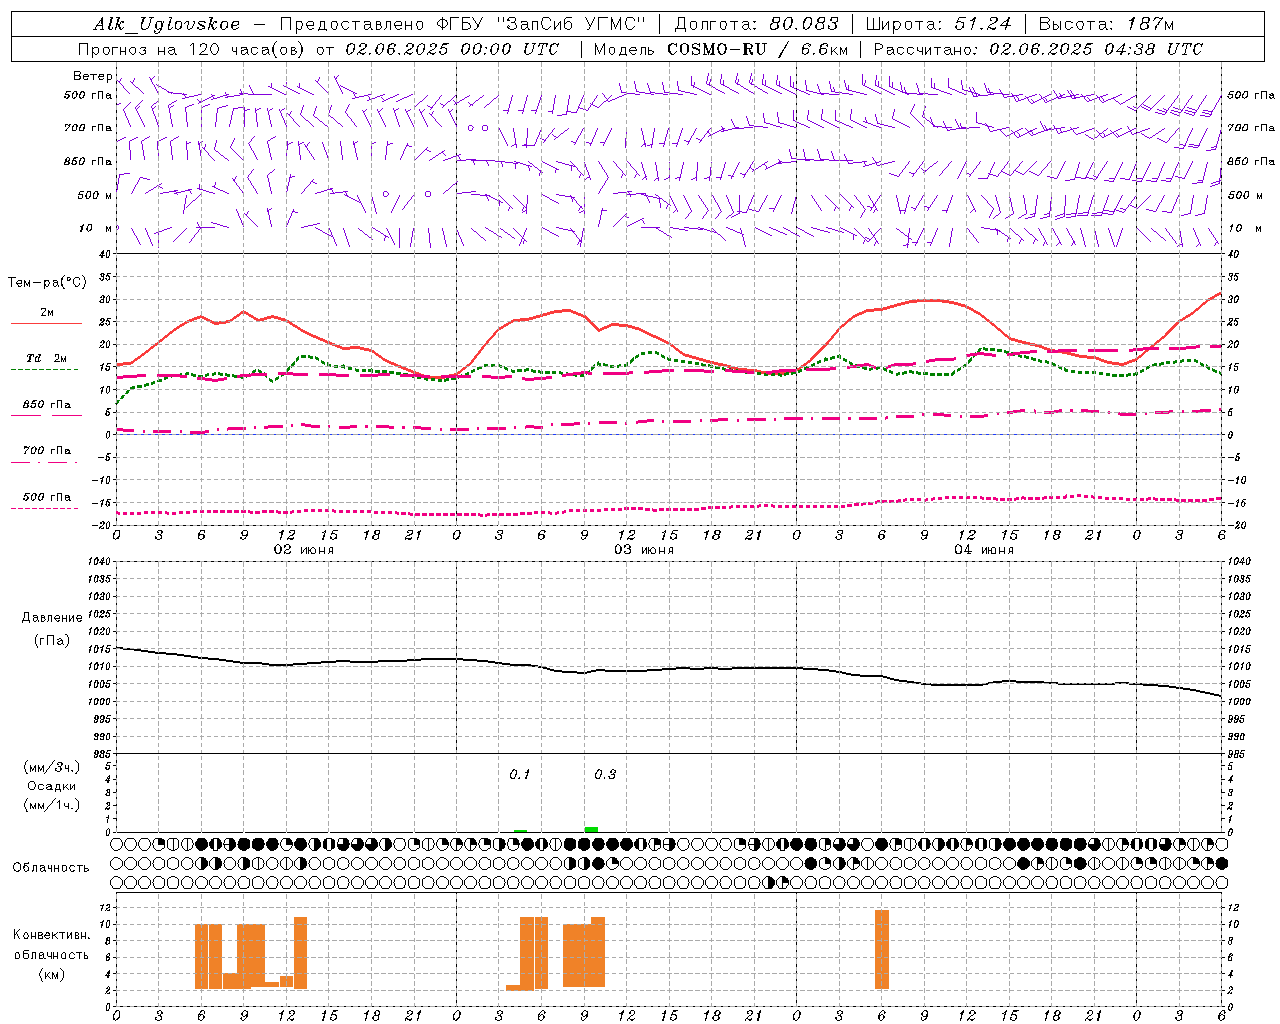The height and width of the screenshot is (1024, 1280).
Task: Click the 500 гПа temperature legend entry
Action: click(47, 497)
